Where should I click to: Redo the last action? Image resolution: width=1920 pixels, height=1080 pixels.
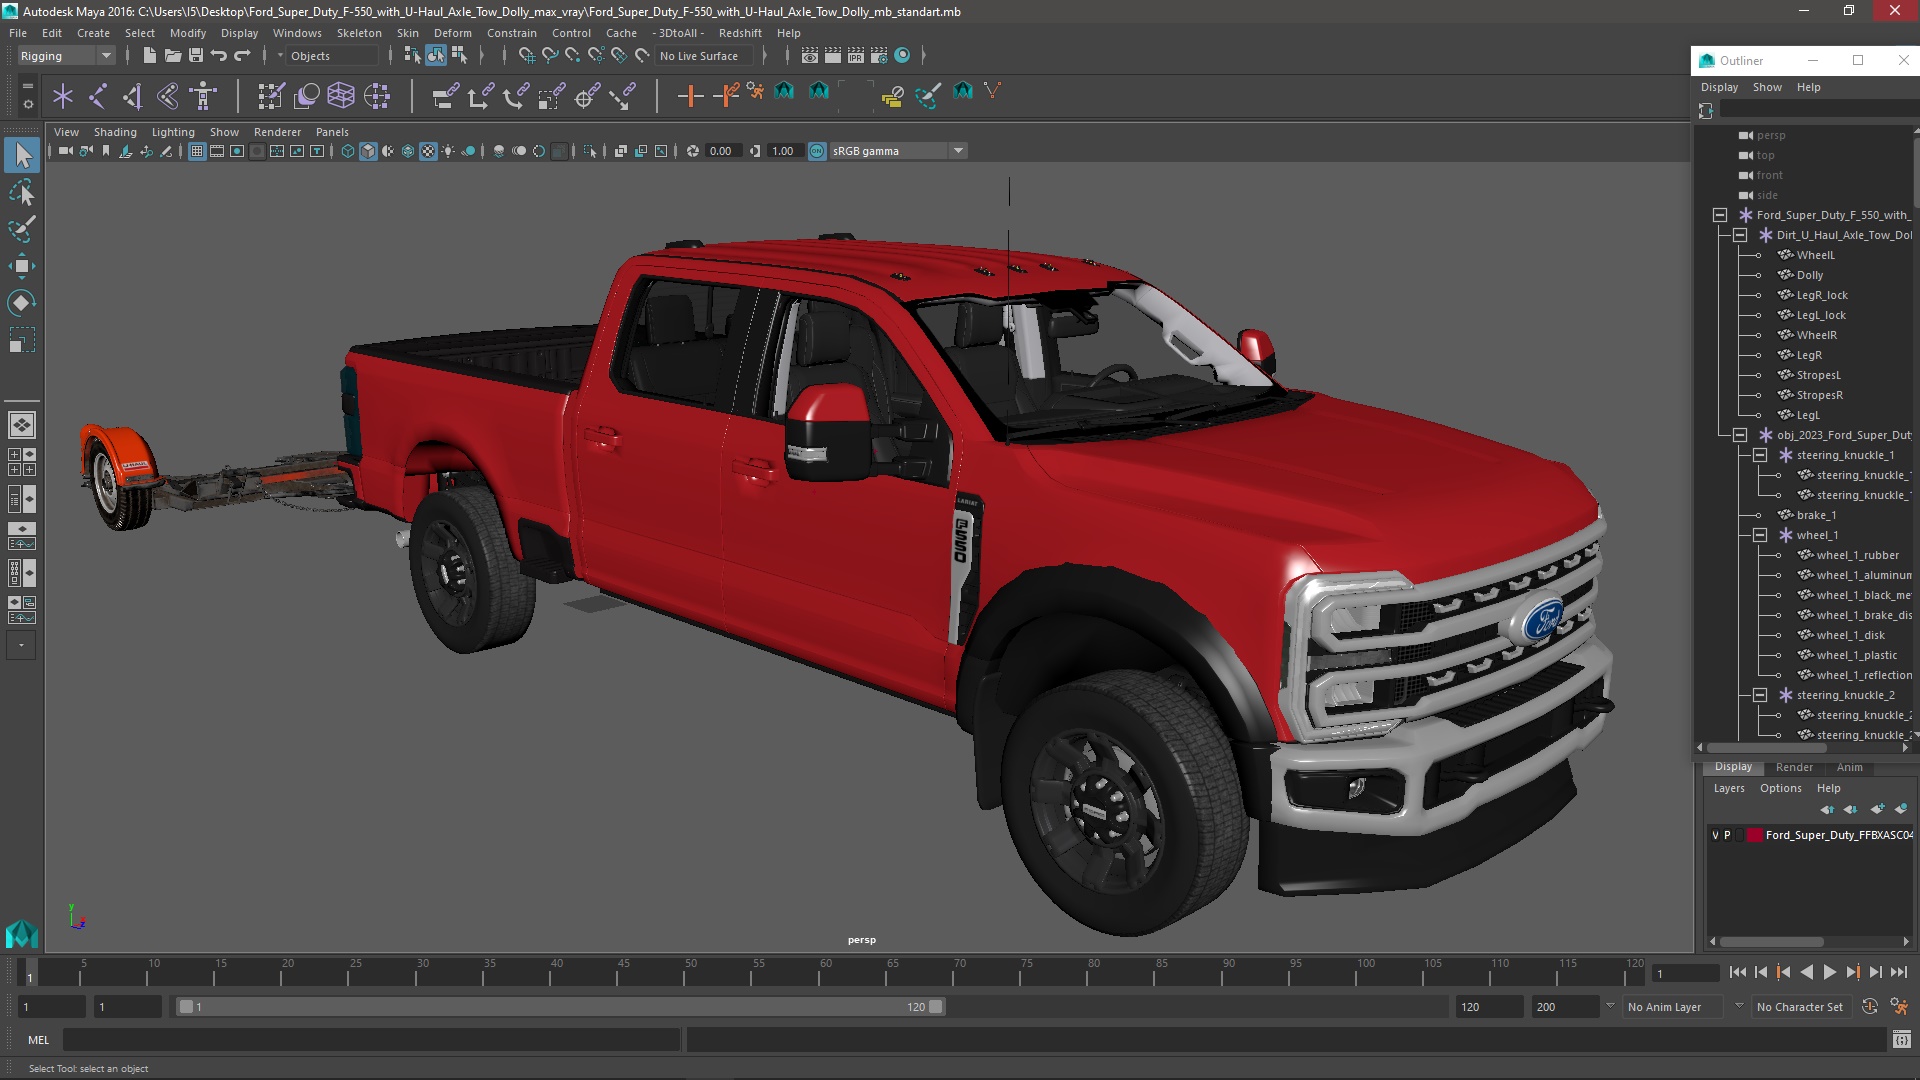[242, 56]
